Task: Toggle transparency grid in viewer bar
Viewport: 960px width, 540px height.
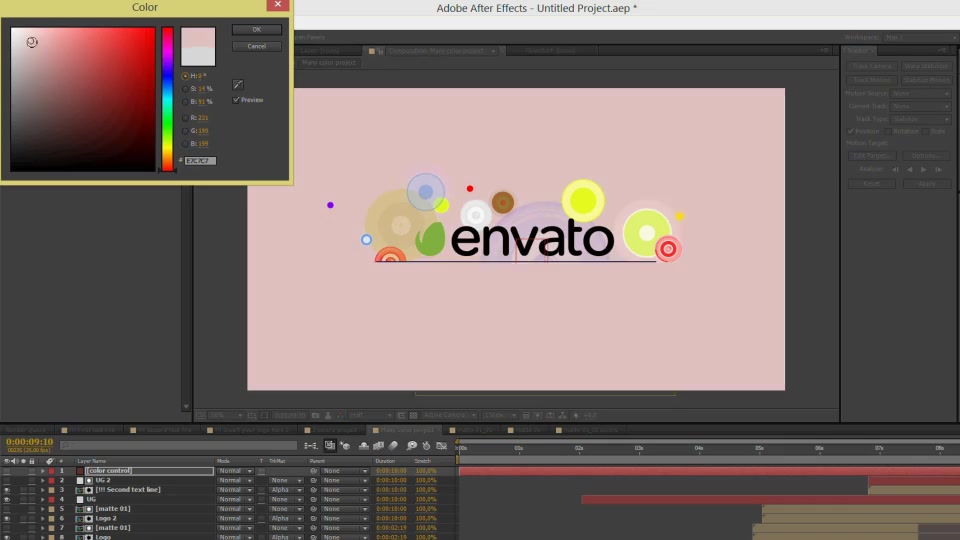Action: 413,415
